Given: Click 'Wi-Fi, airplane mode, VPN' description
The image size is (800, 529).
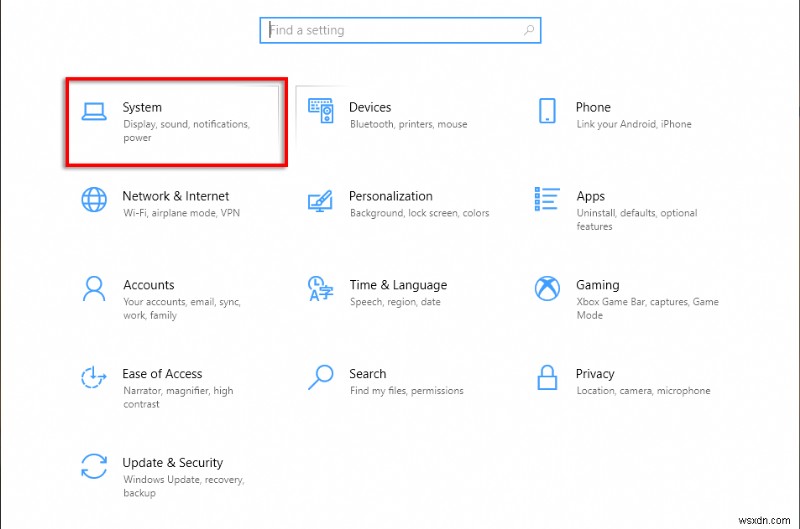Looking at the screenshot, I should pyautogui.click(x=181, y=213).
